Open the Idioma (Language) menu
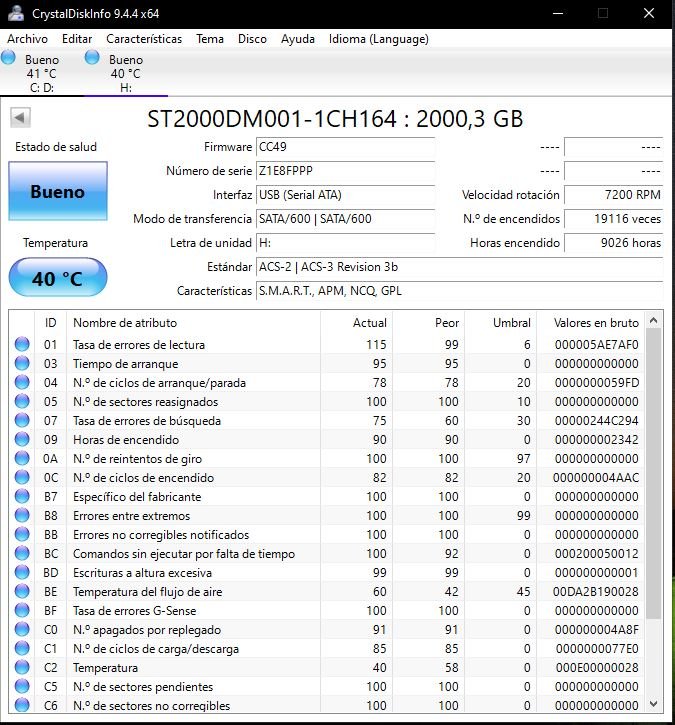The width and height of the screenshot is (675, 725). (378, 39)
